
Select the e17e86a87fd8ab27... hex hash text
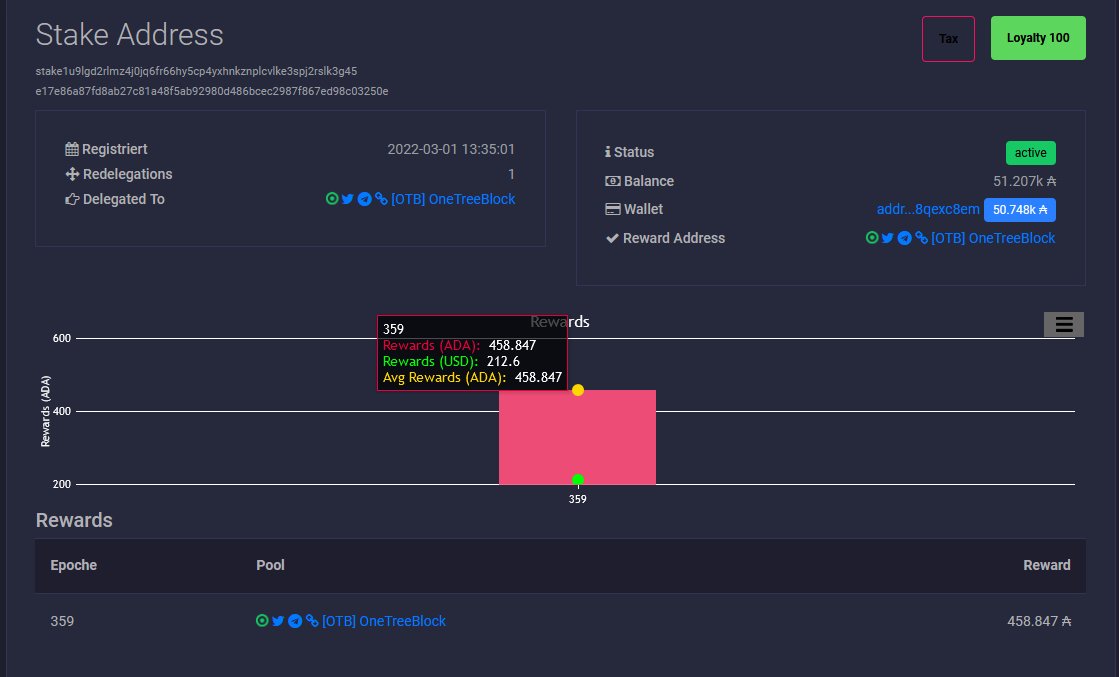(x=212, y=91)
